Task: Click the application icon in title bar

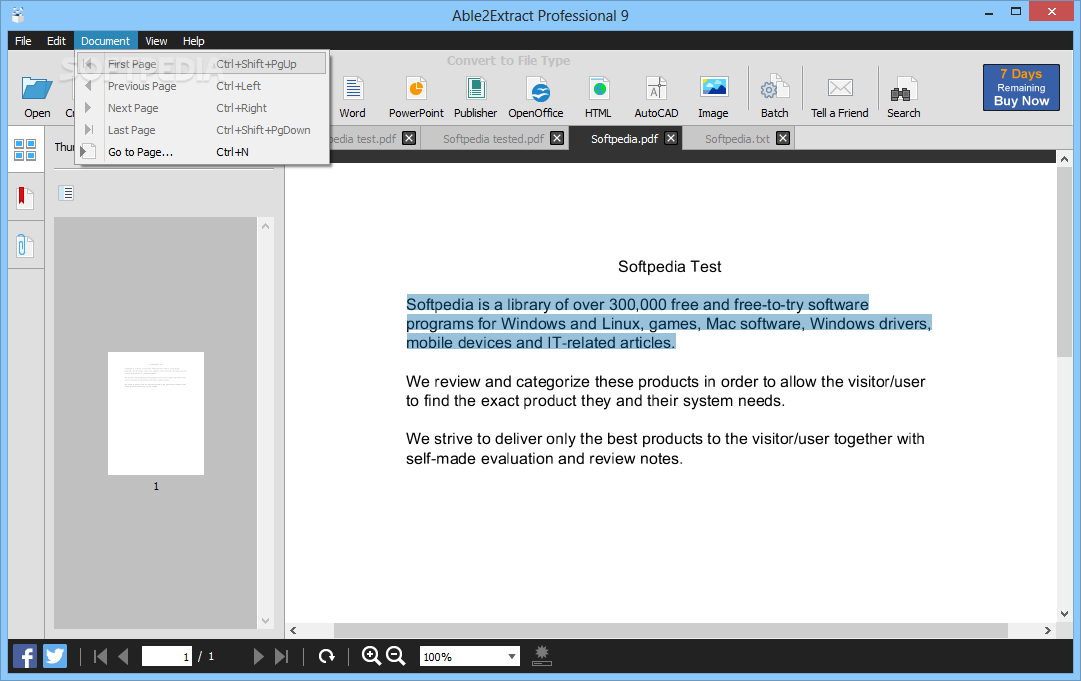Action: tap(19, 14)
